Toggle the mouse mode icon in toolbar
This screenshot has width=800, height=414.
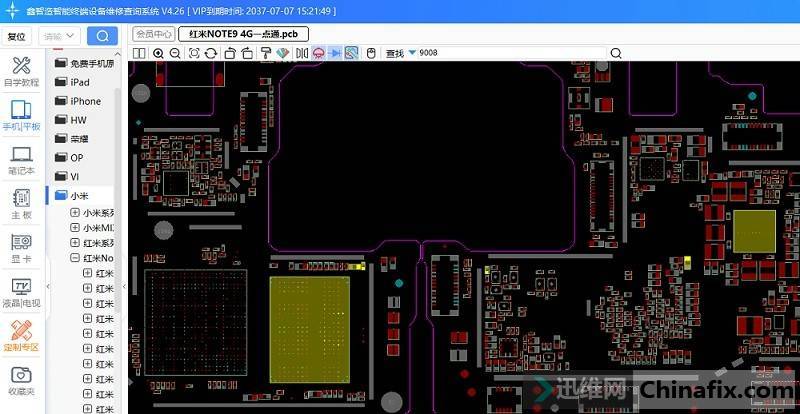tap(369, 52)
